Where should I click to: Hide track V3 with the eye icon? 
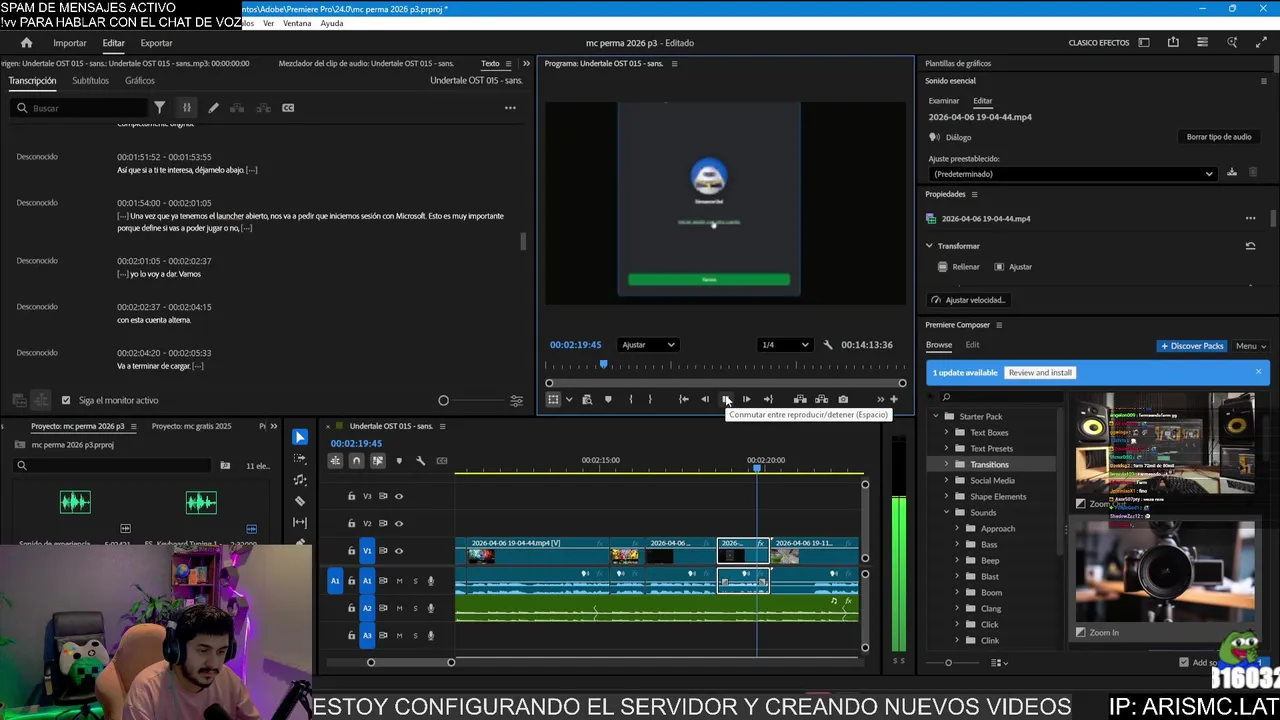coord(399,496)
